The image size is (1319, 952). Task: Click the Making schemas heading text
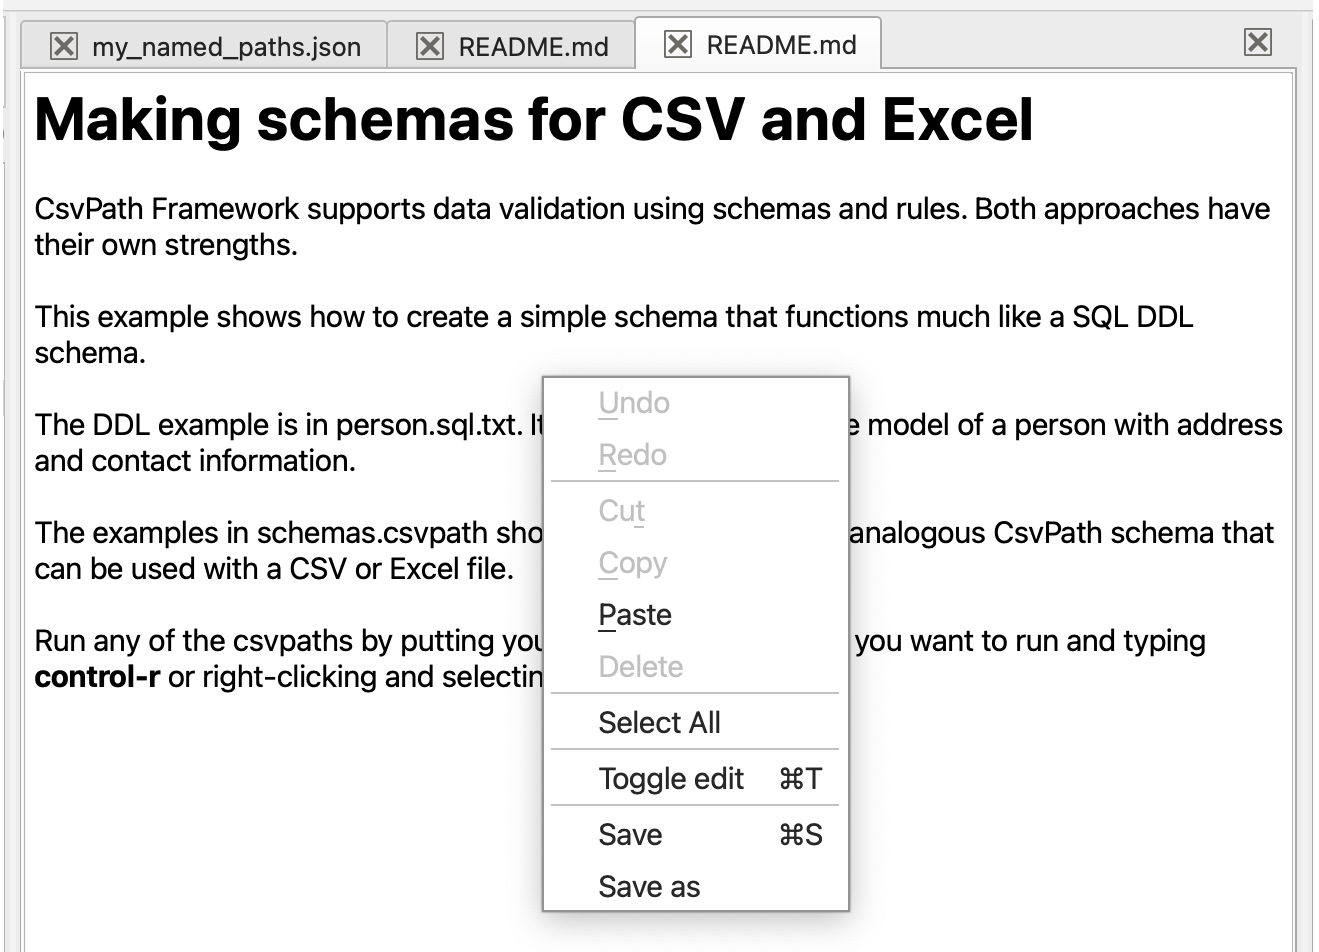tap(533, 120)
